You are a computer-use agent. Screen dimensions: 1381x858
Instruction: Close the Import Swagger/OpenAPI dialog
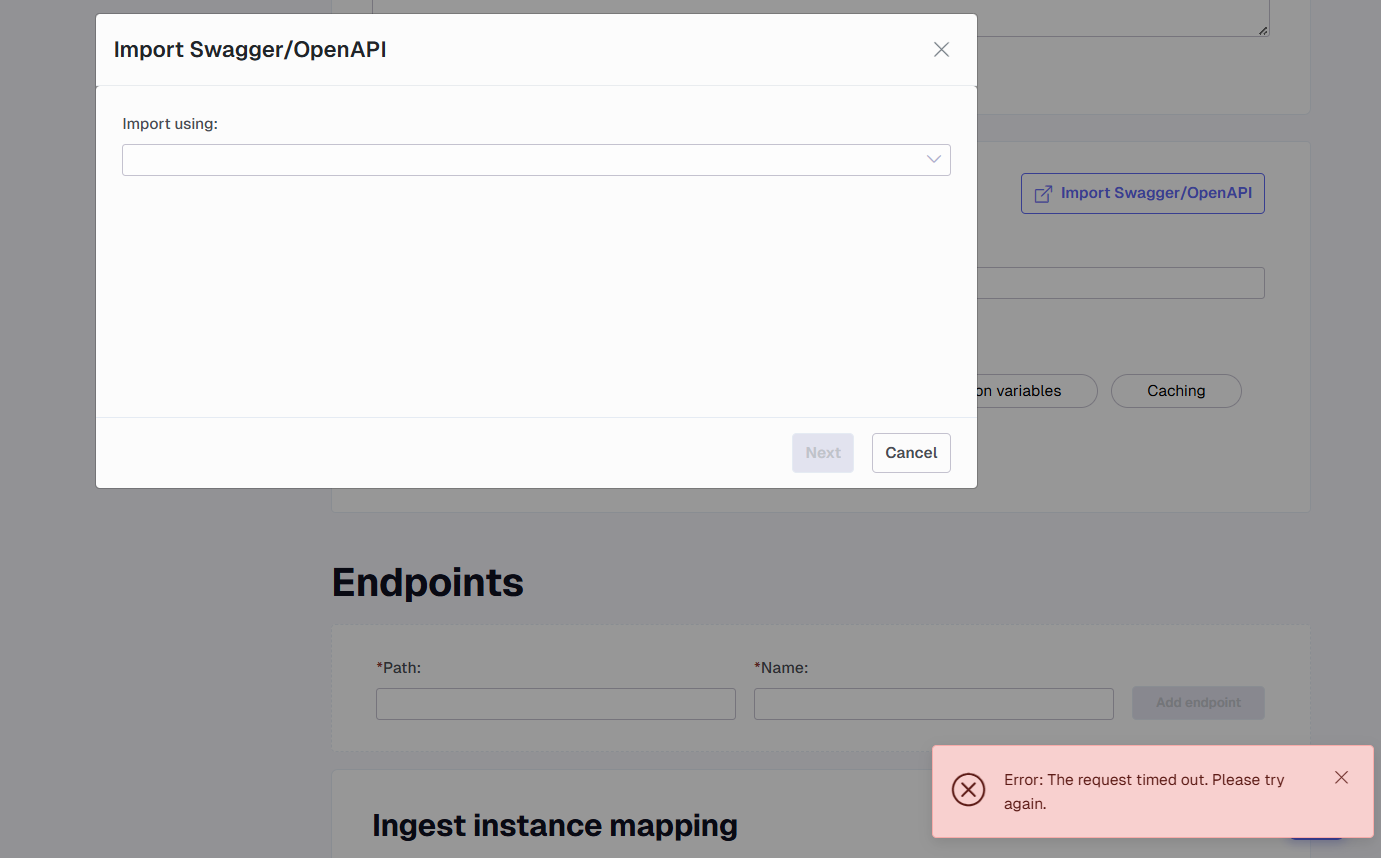(941, 50)
